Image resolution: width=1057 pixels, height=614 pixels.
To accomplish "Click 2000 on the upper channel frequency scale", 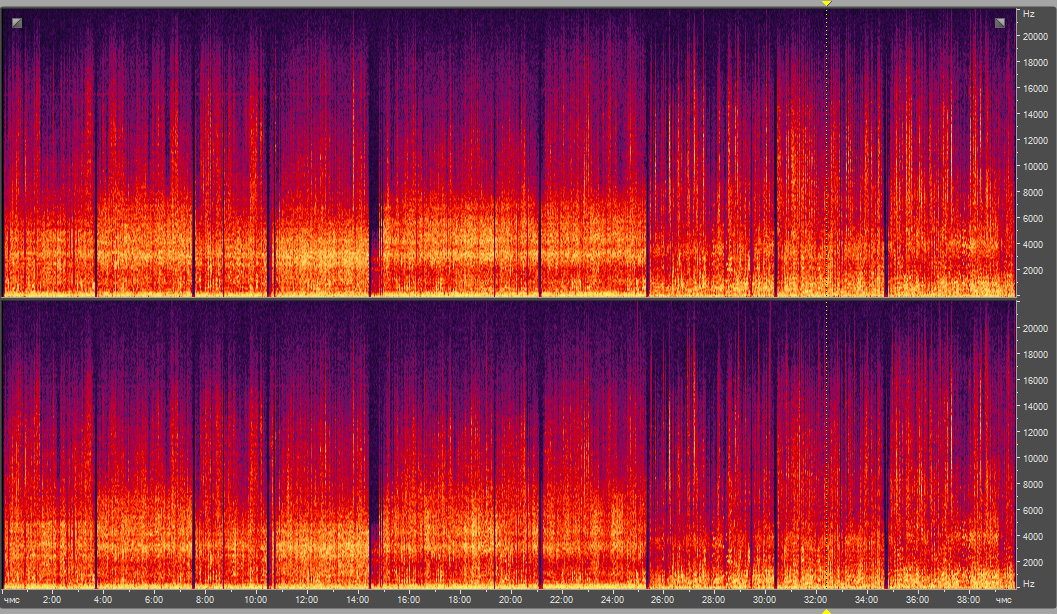I will click(x=1033, y=270).
